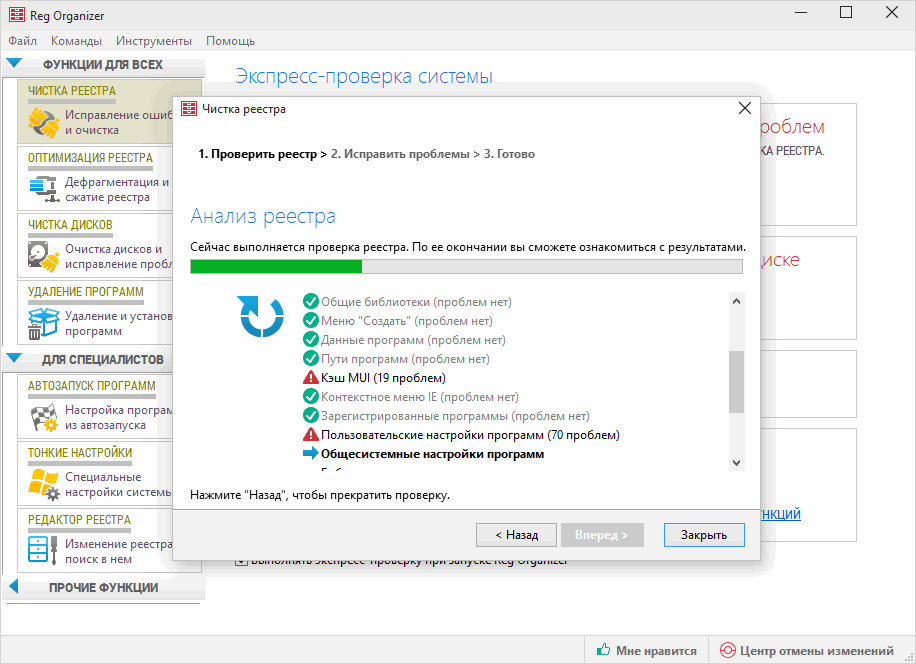Click the results list scrollbar thumb
Viewport: 916px width, 664px height.
coord(736,382)
